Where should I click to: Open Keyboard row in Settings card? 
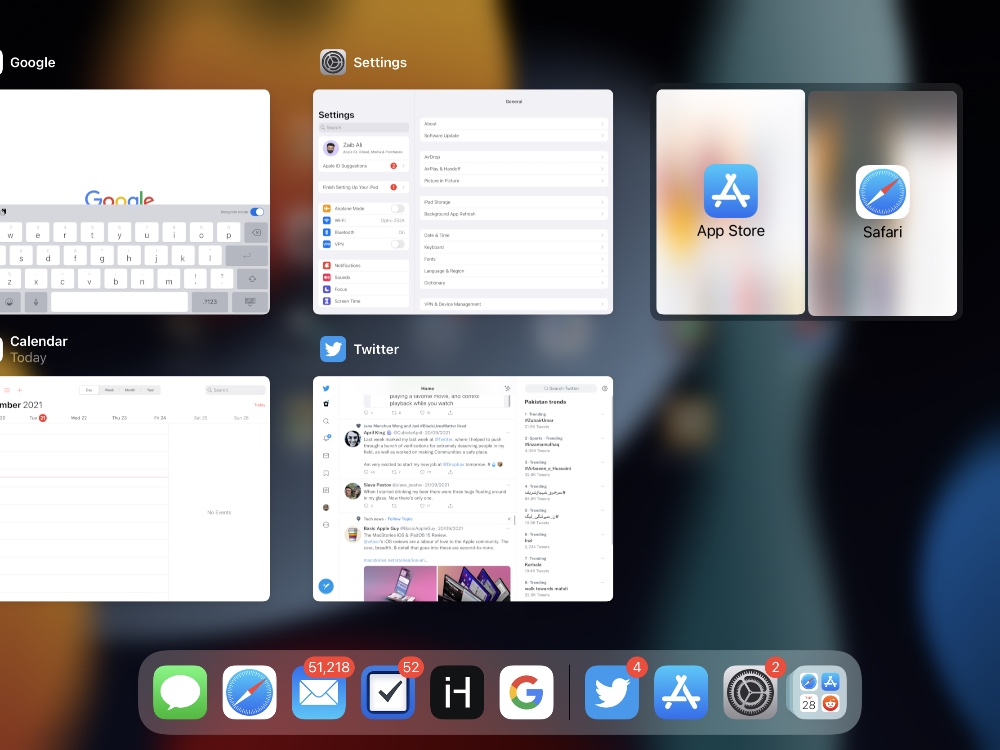tap(513, 247)
